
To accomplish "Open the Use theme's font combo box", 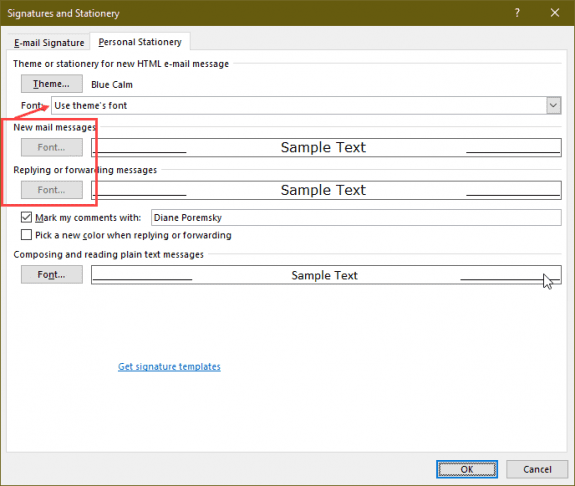I will click(x=306, y=106).
